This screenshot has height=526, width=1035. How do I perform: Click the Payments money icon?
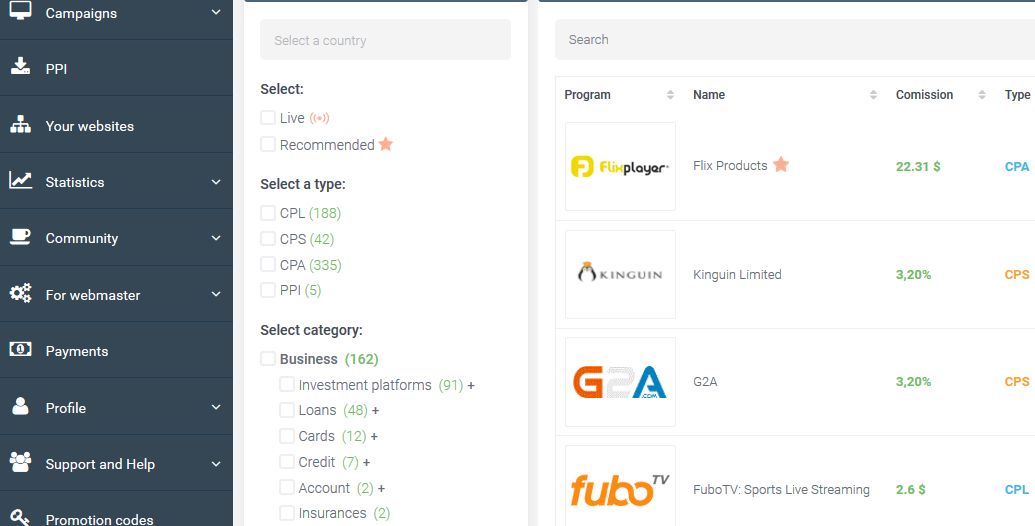[20, 350]
